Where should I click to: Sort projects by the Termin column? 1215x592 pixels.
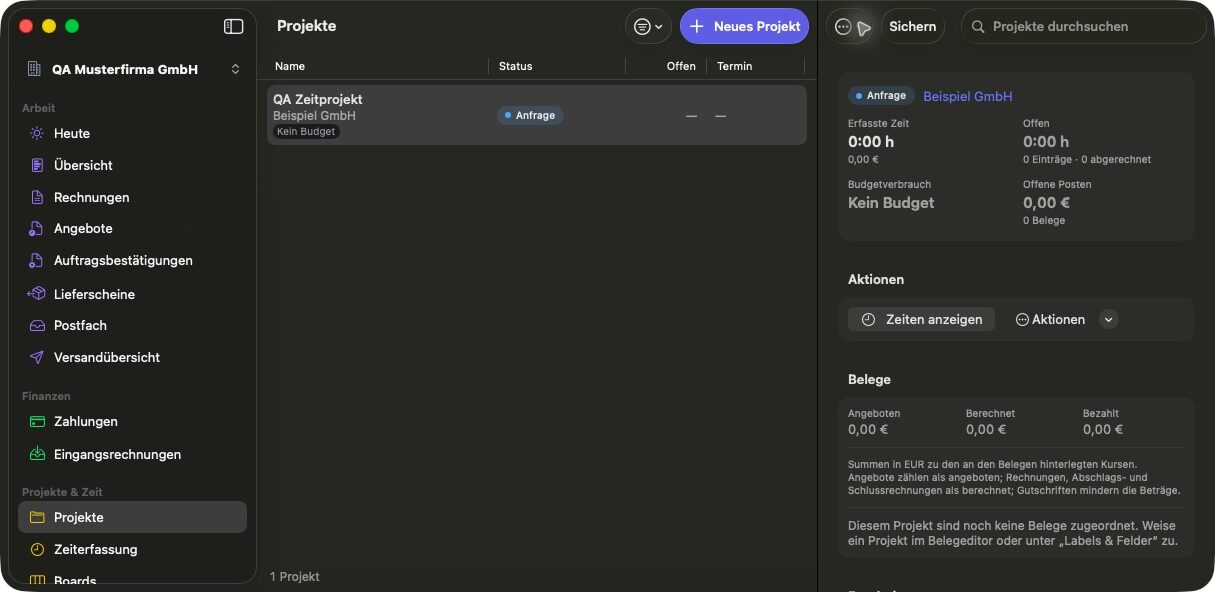734,66
